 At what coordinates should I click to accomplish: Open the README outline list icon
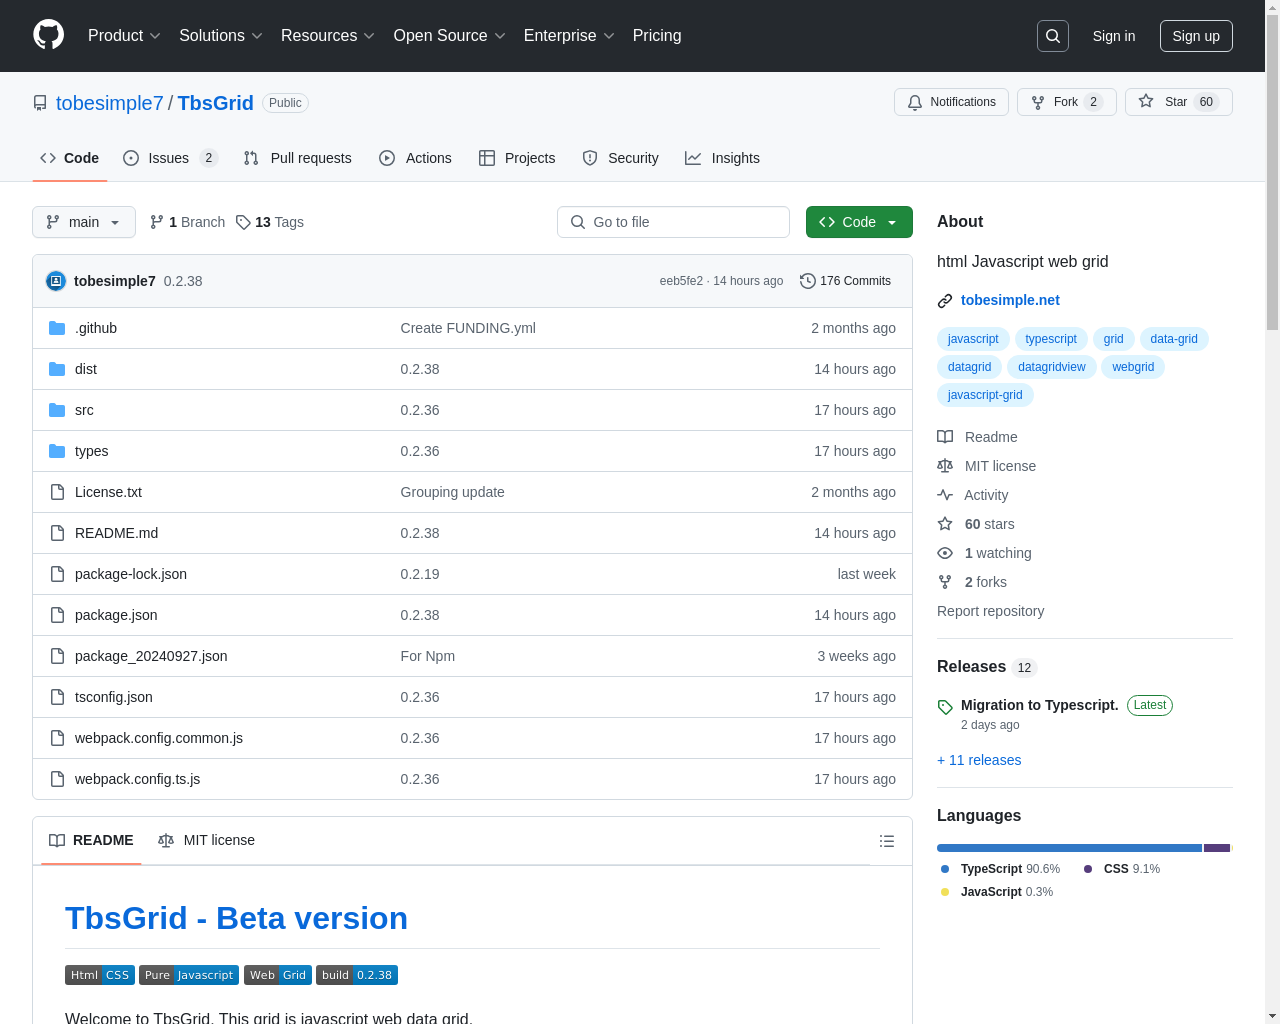887,841
